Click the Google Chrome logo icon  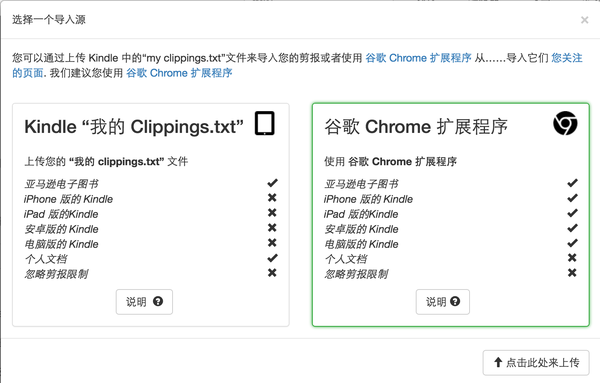point(565,123)
